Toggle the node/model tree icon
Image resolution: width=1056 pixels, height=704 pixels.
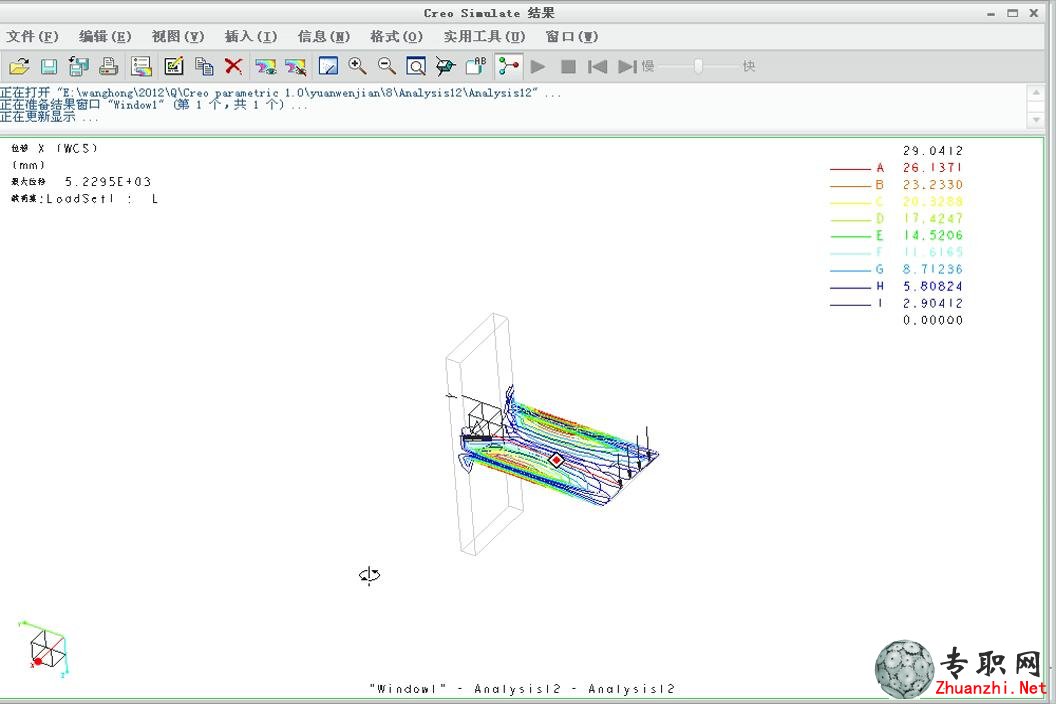508,66
